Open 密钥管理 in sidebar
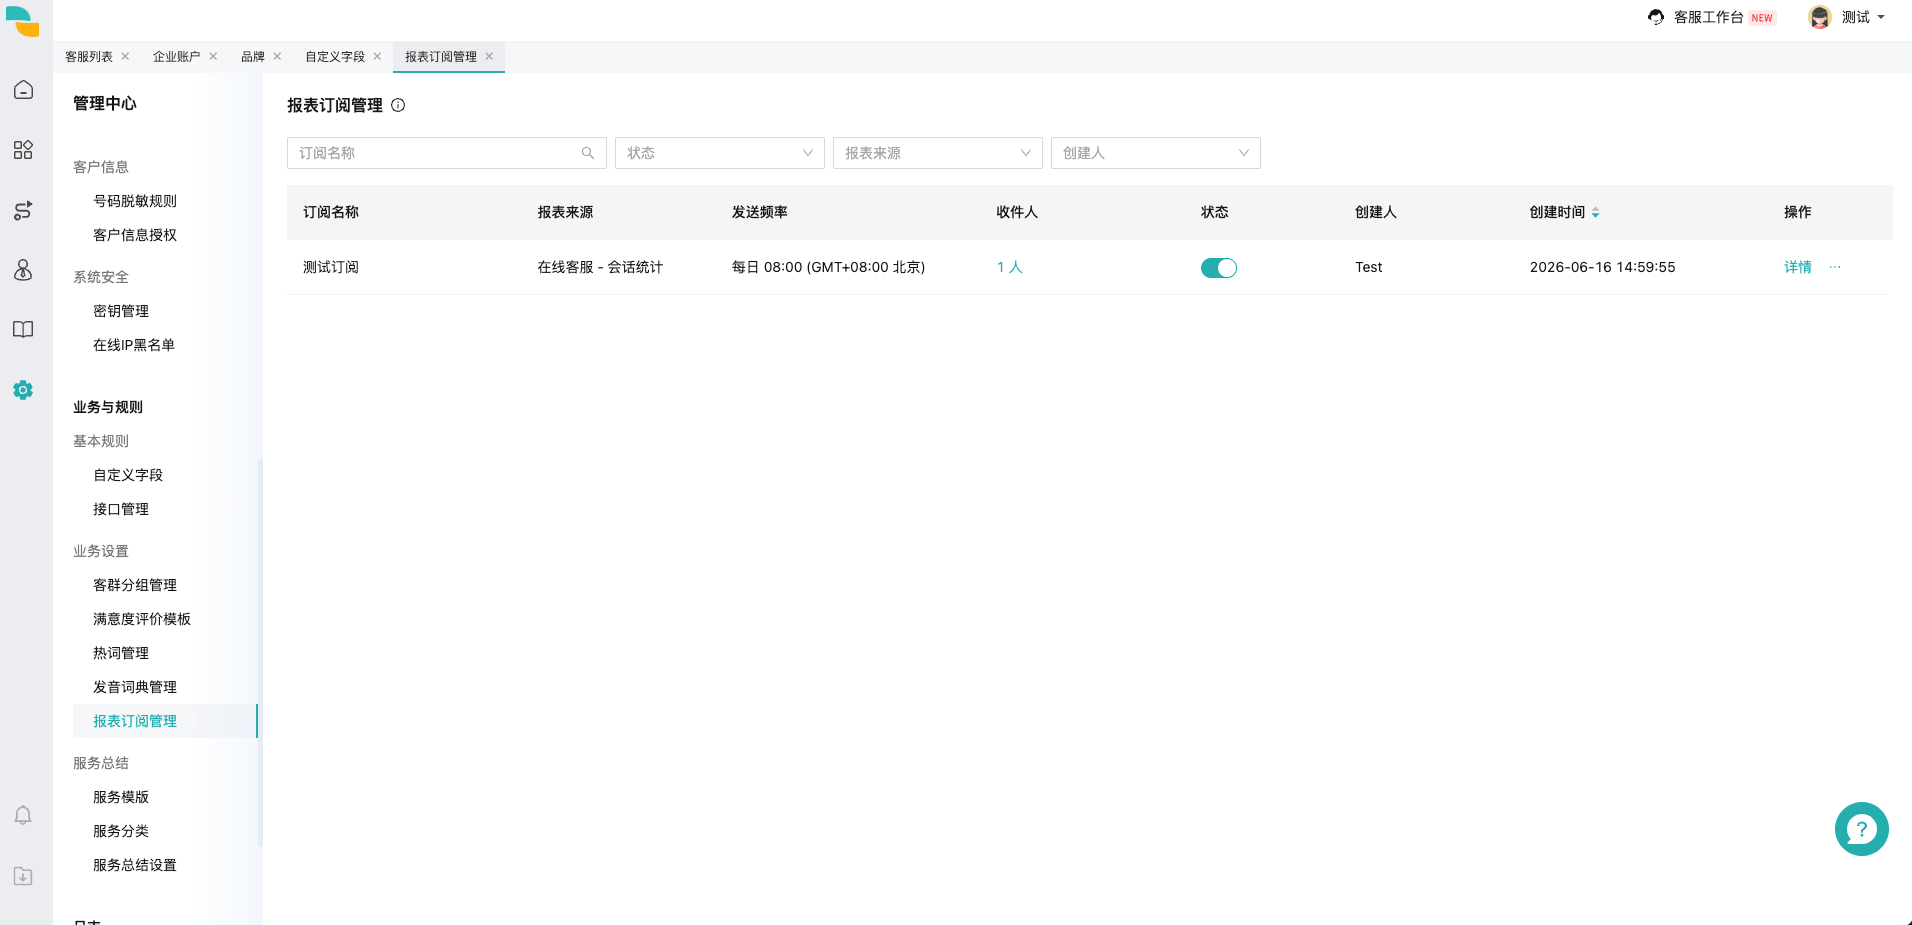Screen dimensions: 1912x925 [x=121, y=311]
